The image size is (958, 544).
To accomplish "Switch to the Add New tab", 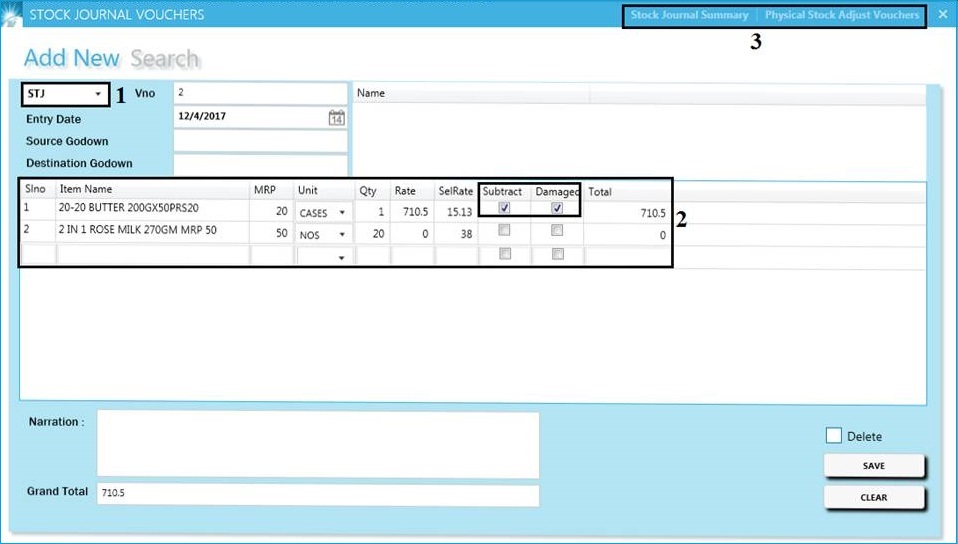I will (x=71, y=58).
